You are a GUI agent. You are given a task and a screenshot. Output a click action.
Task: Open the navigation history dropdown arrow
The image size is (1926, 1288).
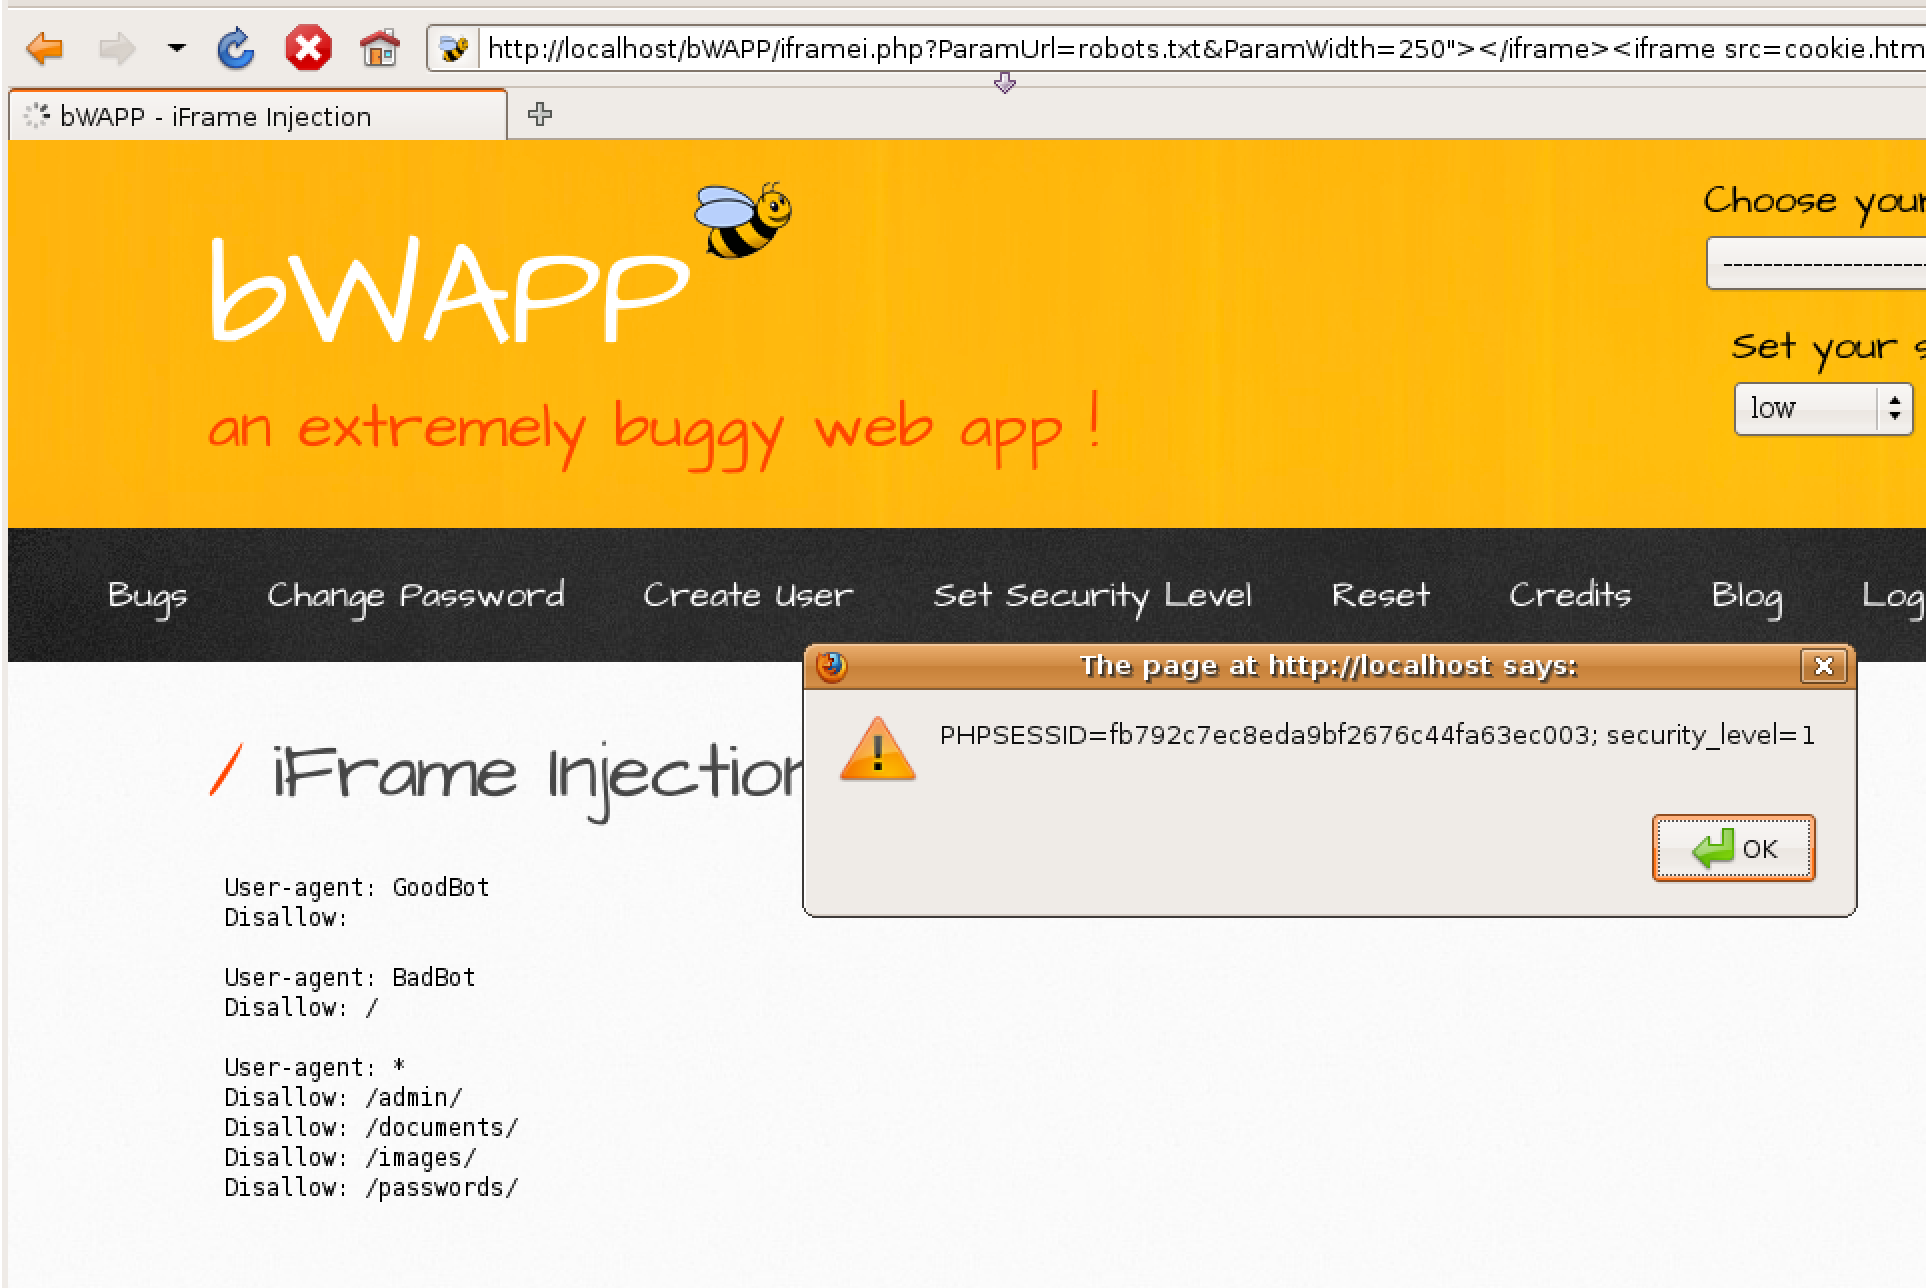point(177,48)
